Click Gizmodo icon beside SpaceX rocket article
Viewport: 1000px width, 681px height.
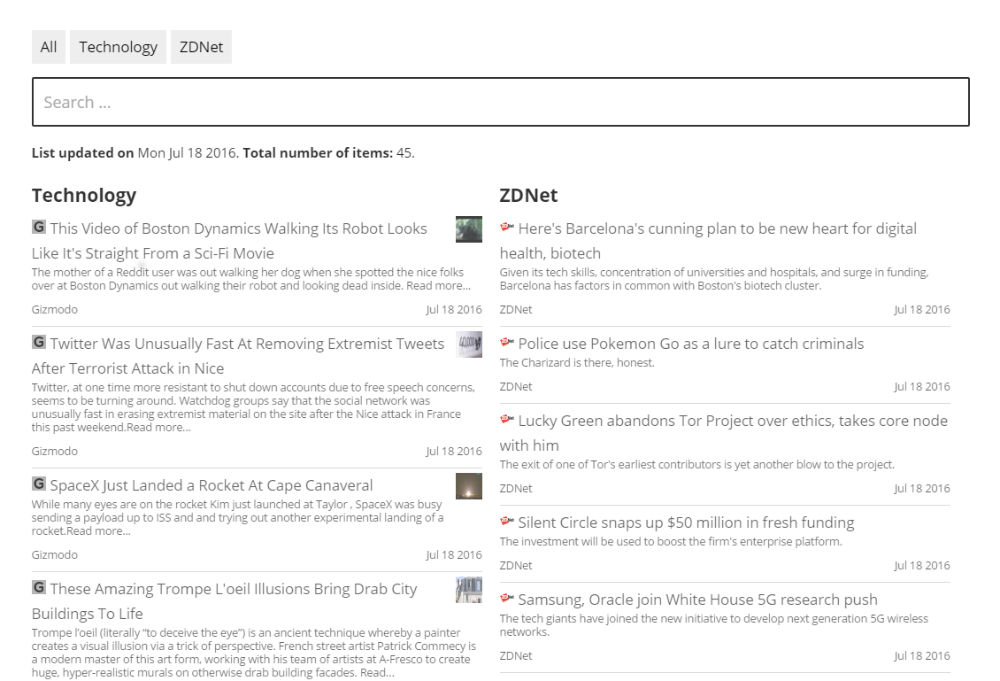pyautogui.click(x=39, y=483)
